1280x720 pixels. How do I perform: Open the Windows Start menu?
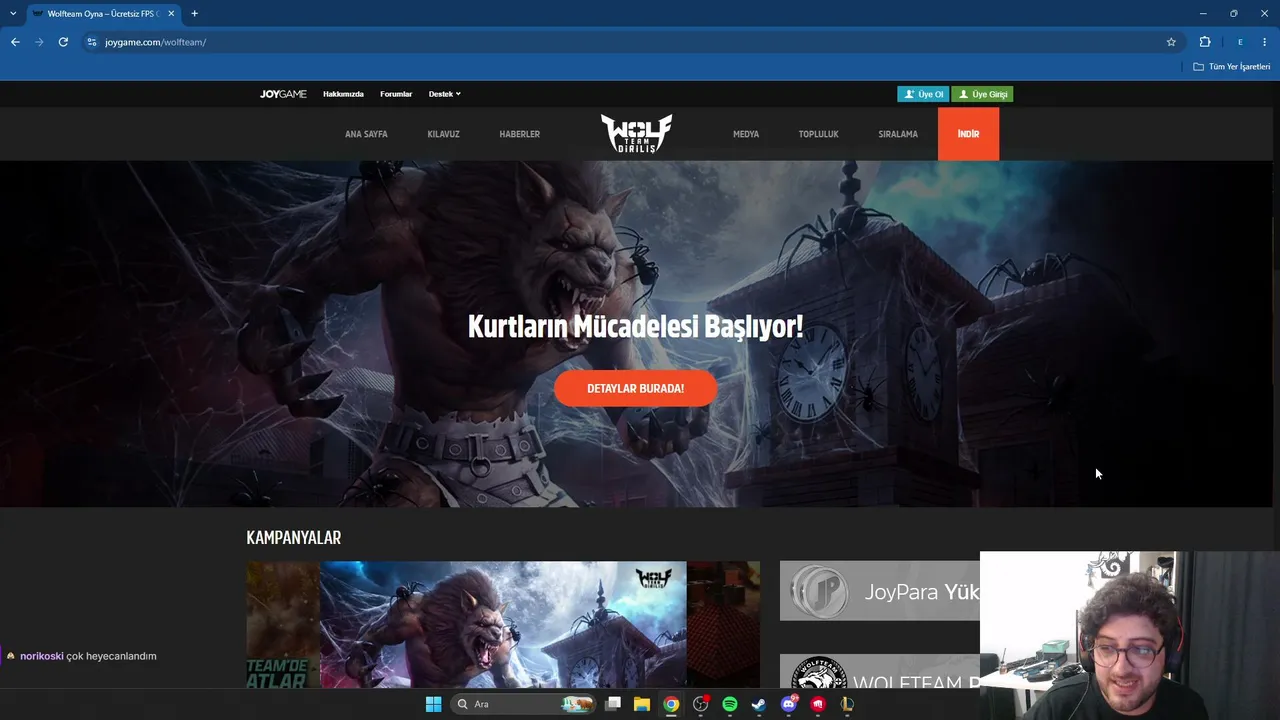[x=433, y=704]
